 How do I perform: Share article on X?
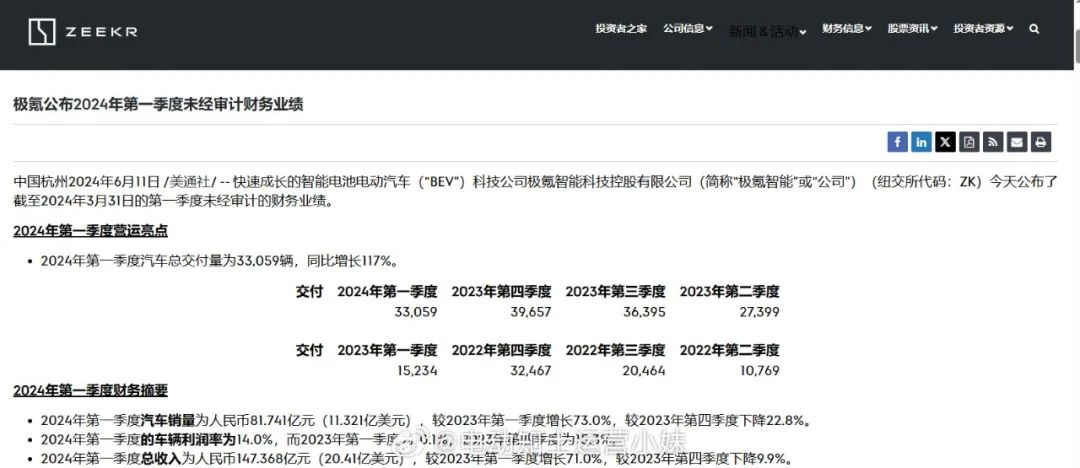945,142
